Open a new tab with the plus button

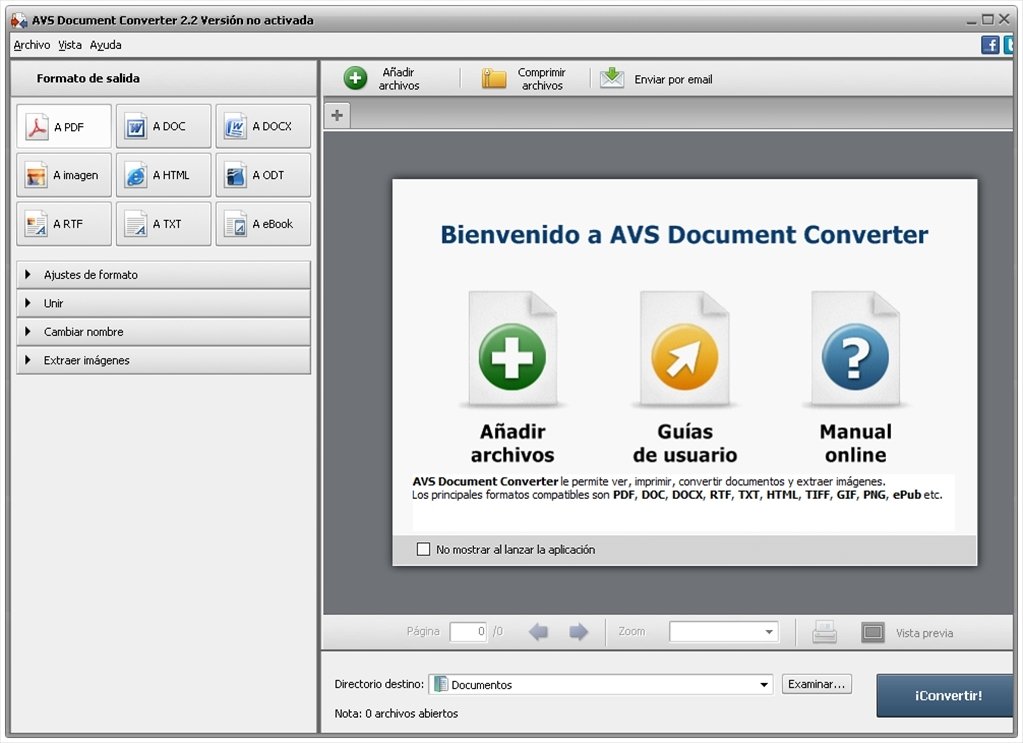(x=337, y=115)
